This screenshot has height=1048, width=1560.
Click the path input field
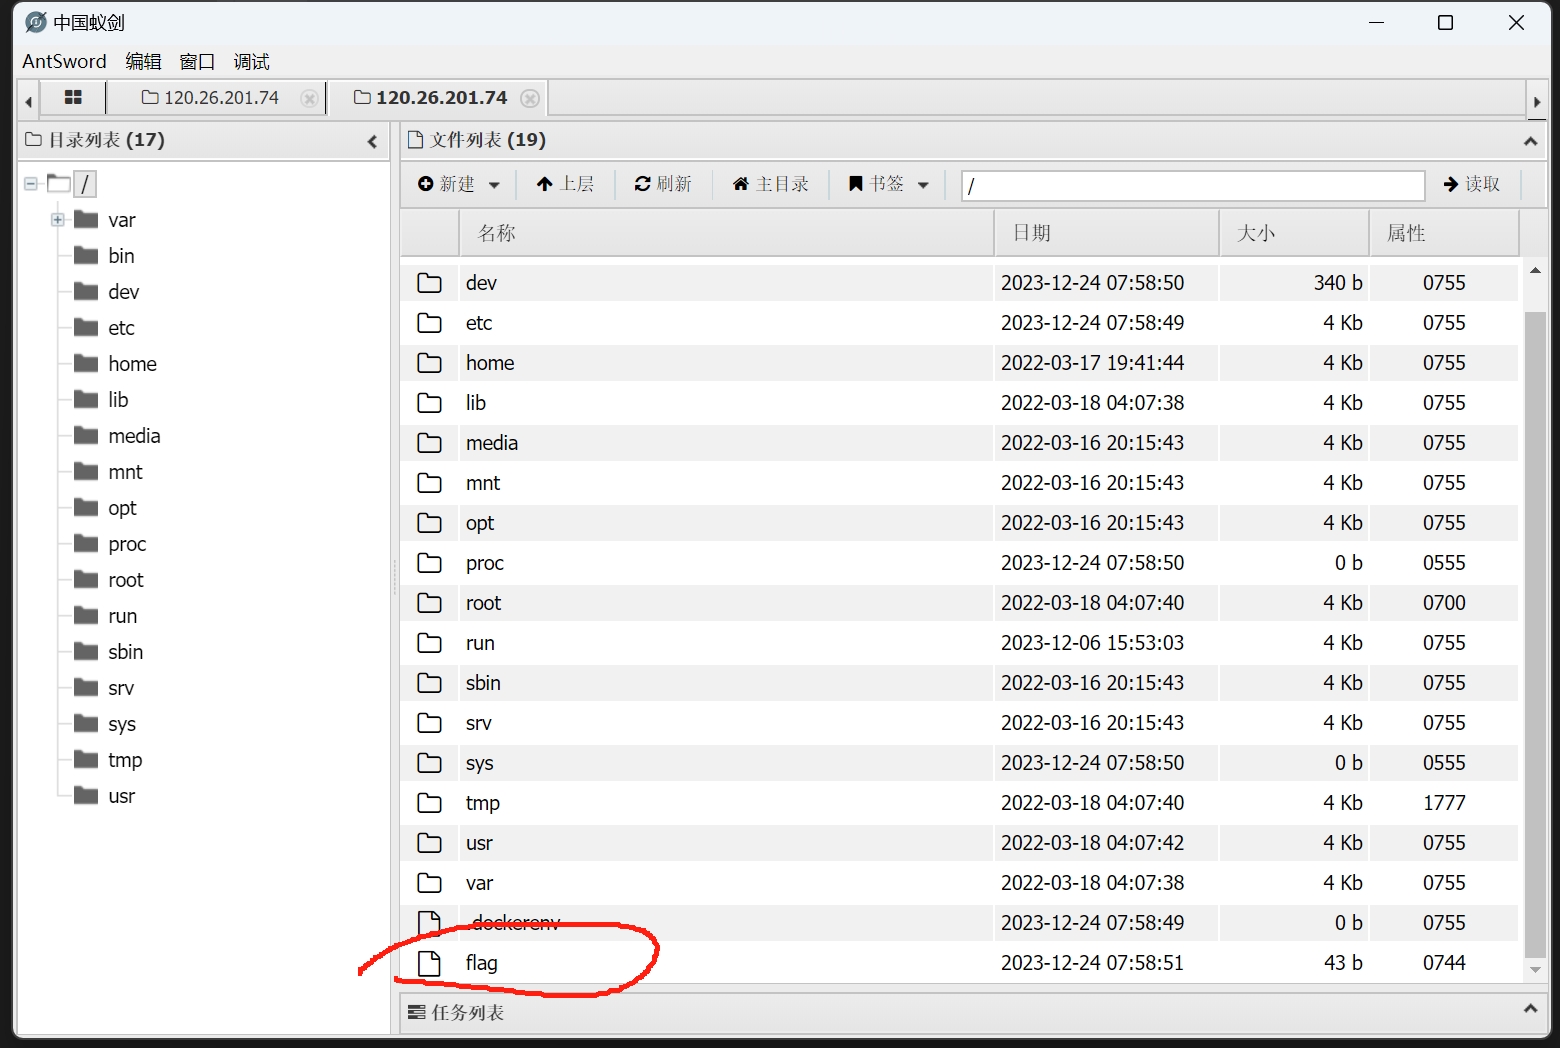(1192, 186)
